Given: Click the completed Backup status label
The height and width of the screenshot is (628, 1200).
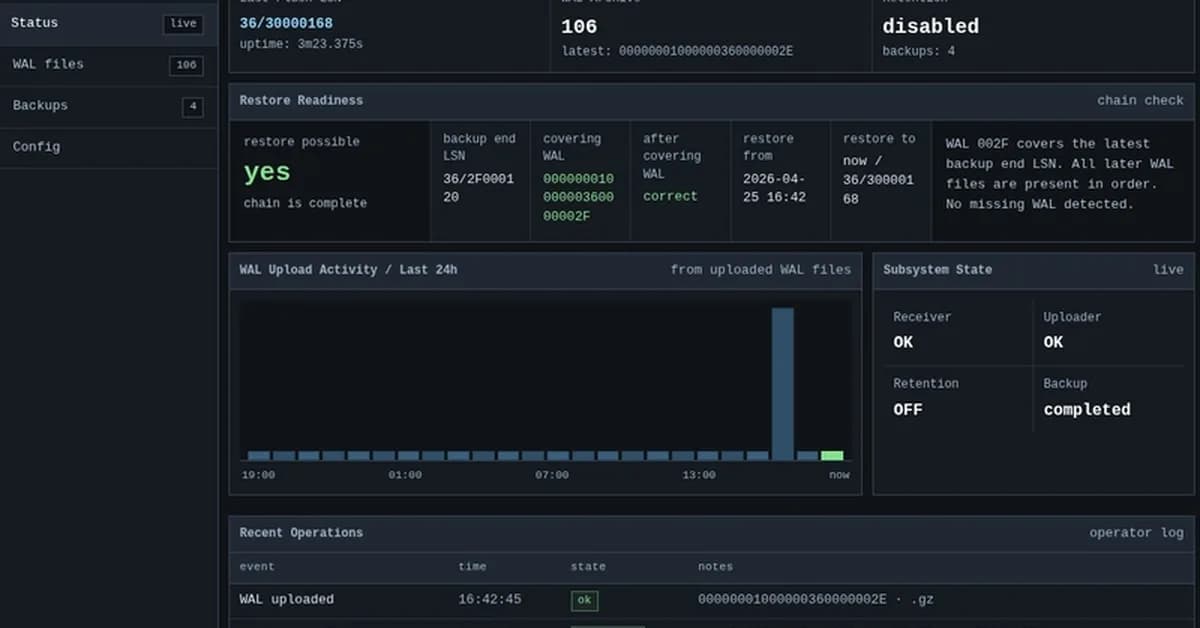Looking at the screenshot, I should coord(1086,409).
